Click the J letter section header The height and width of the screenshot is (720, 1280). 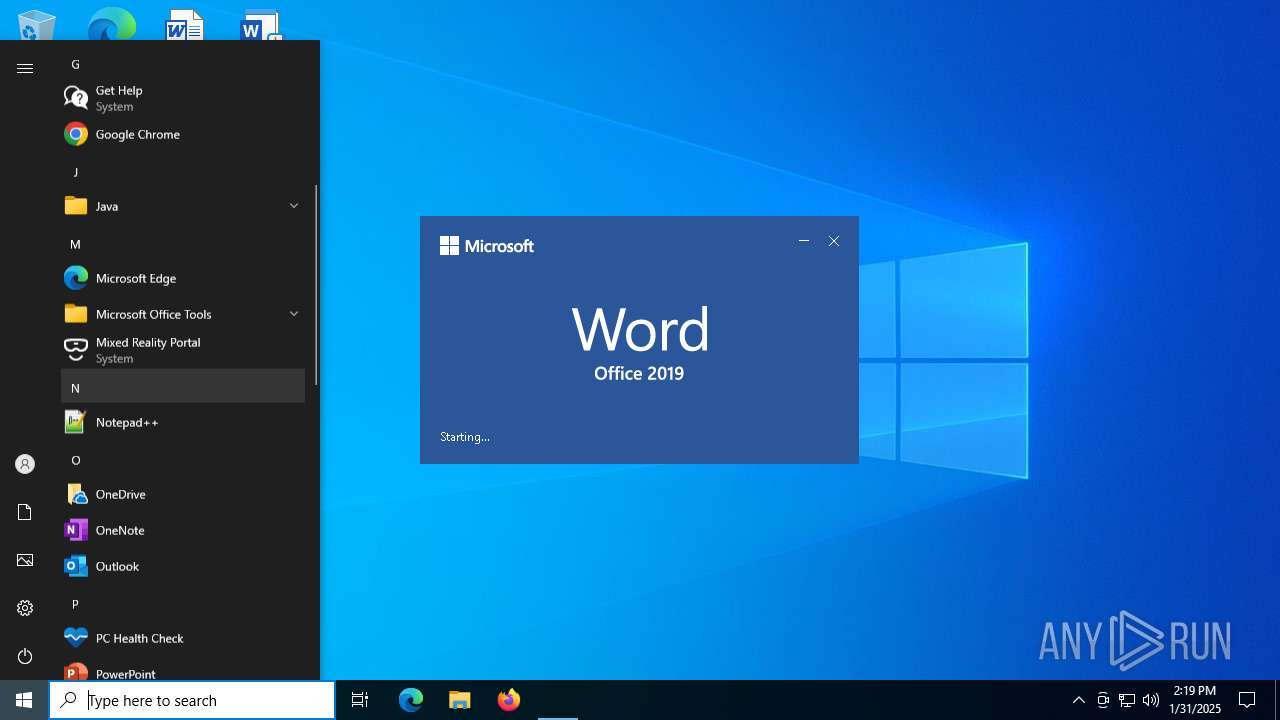click(183, 172)
